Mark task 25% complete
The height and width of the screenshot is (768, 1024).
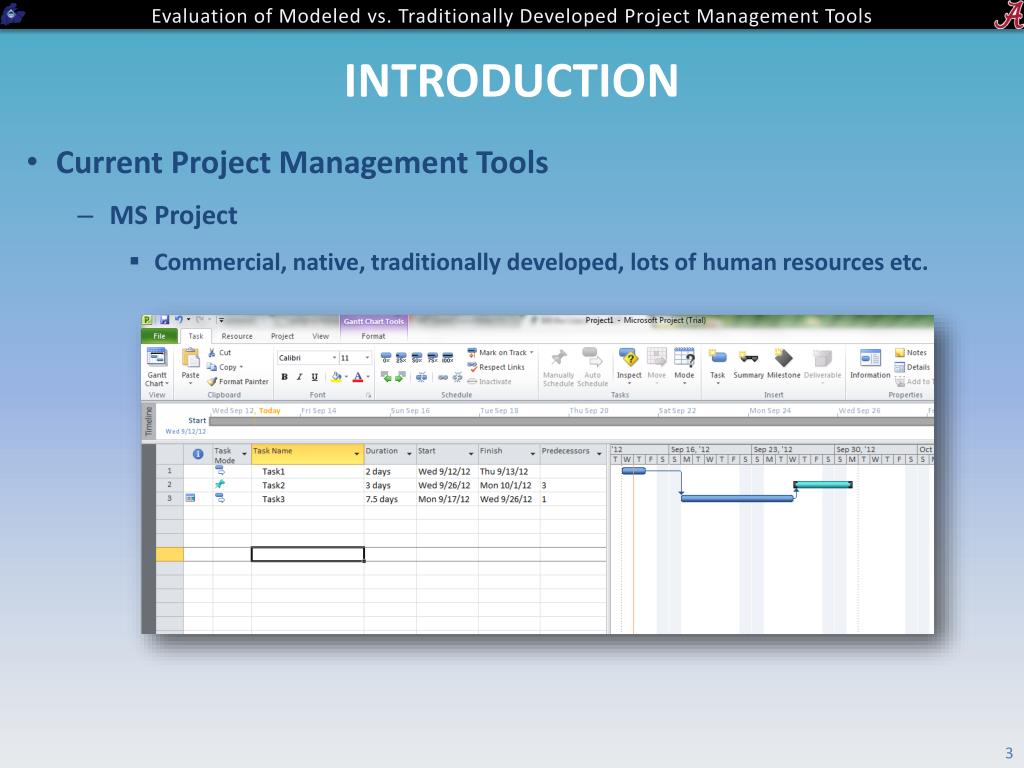pos(401,358)
